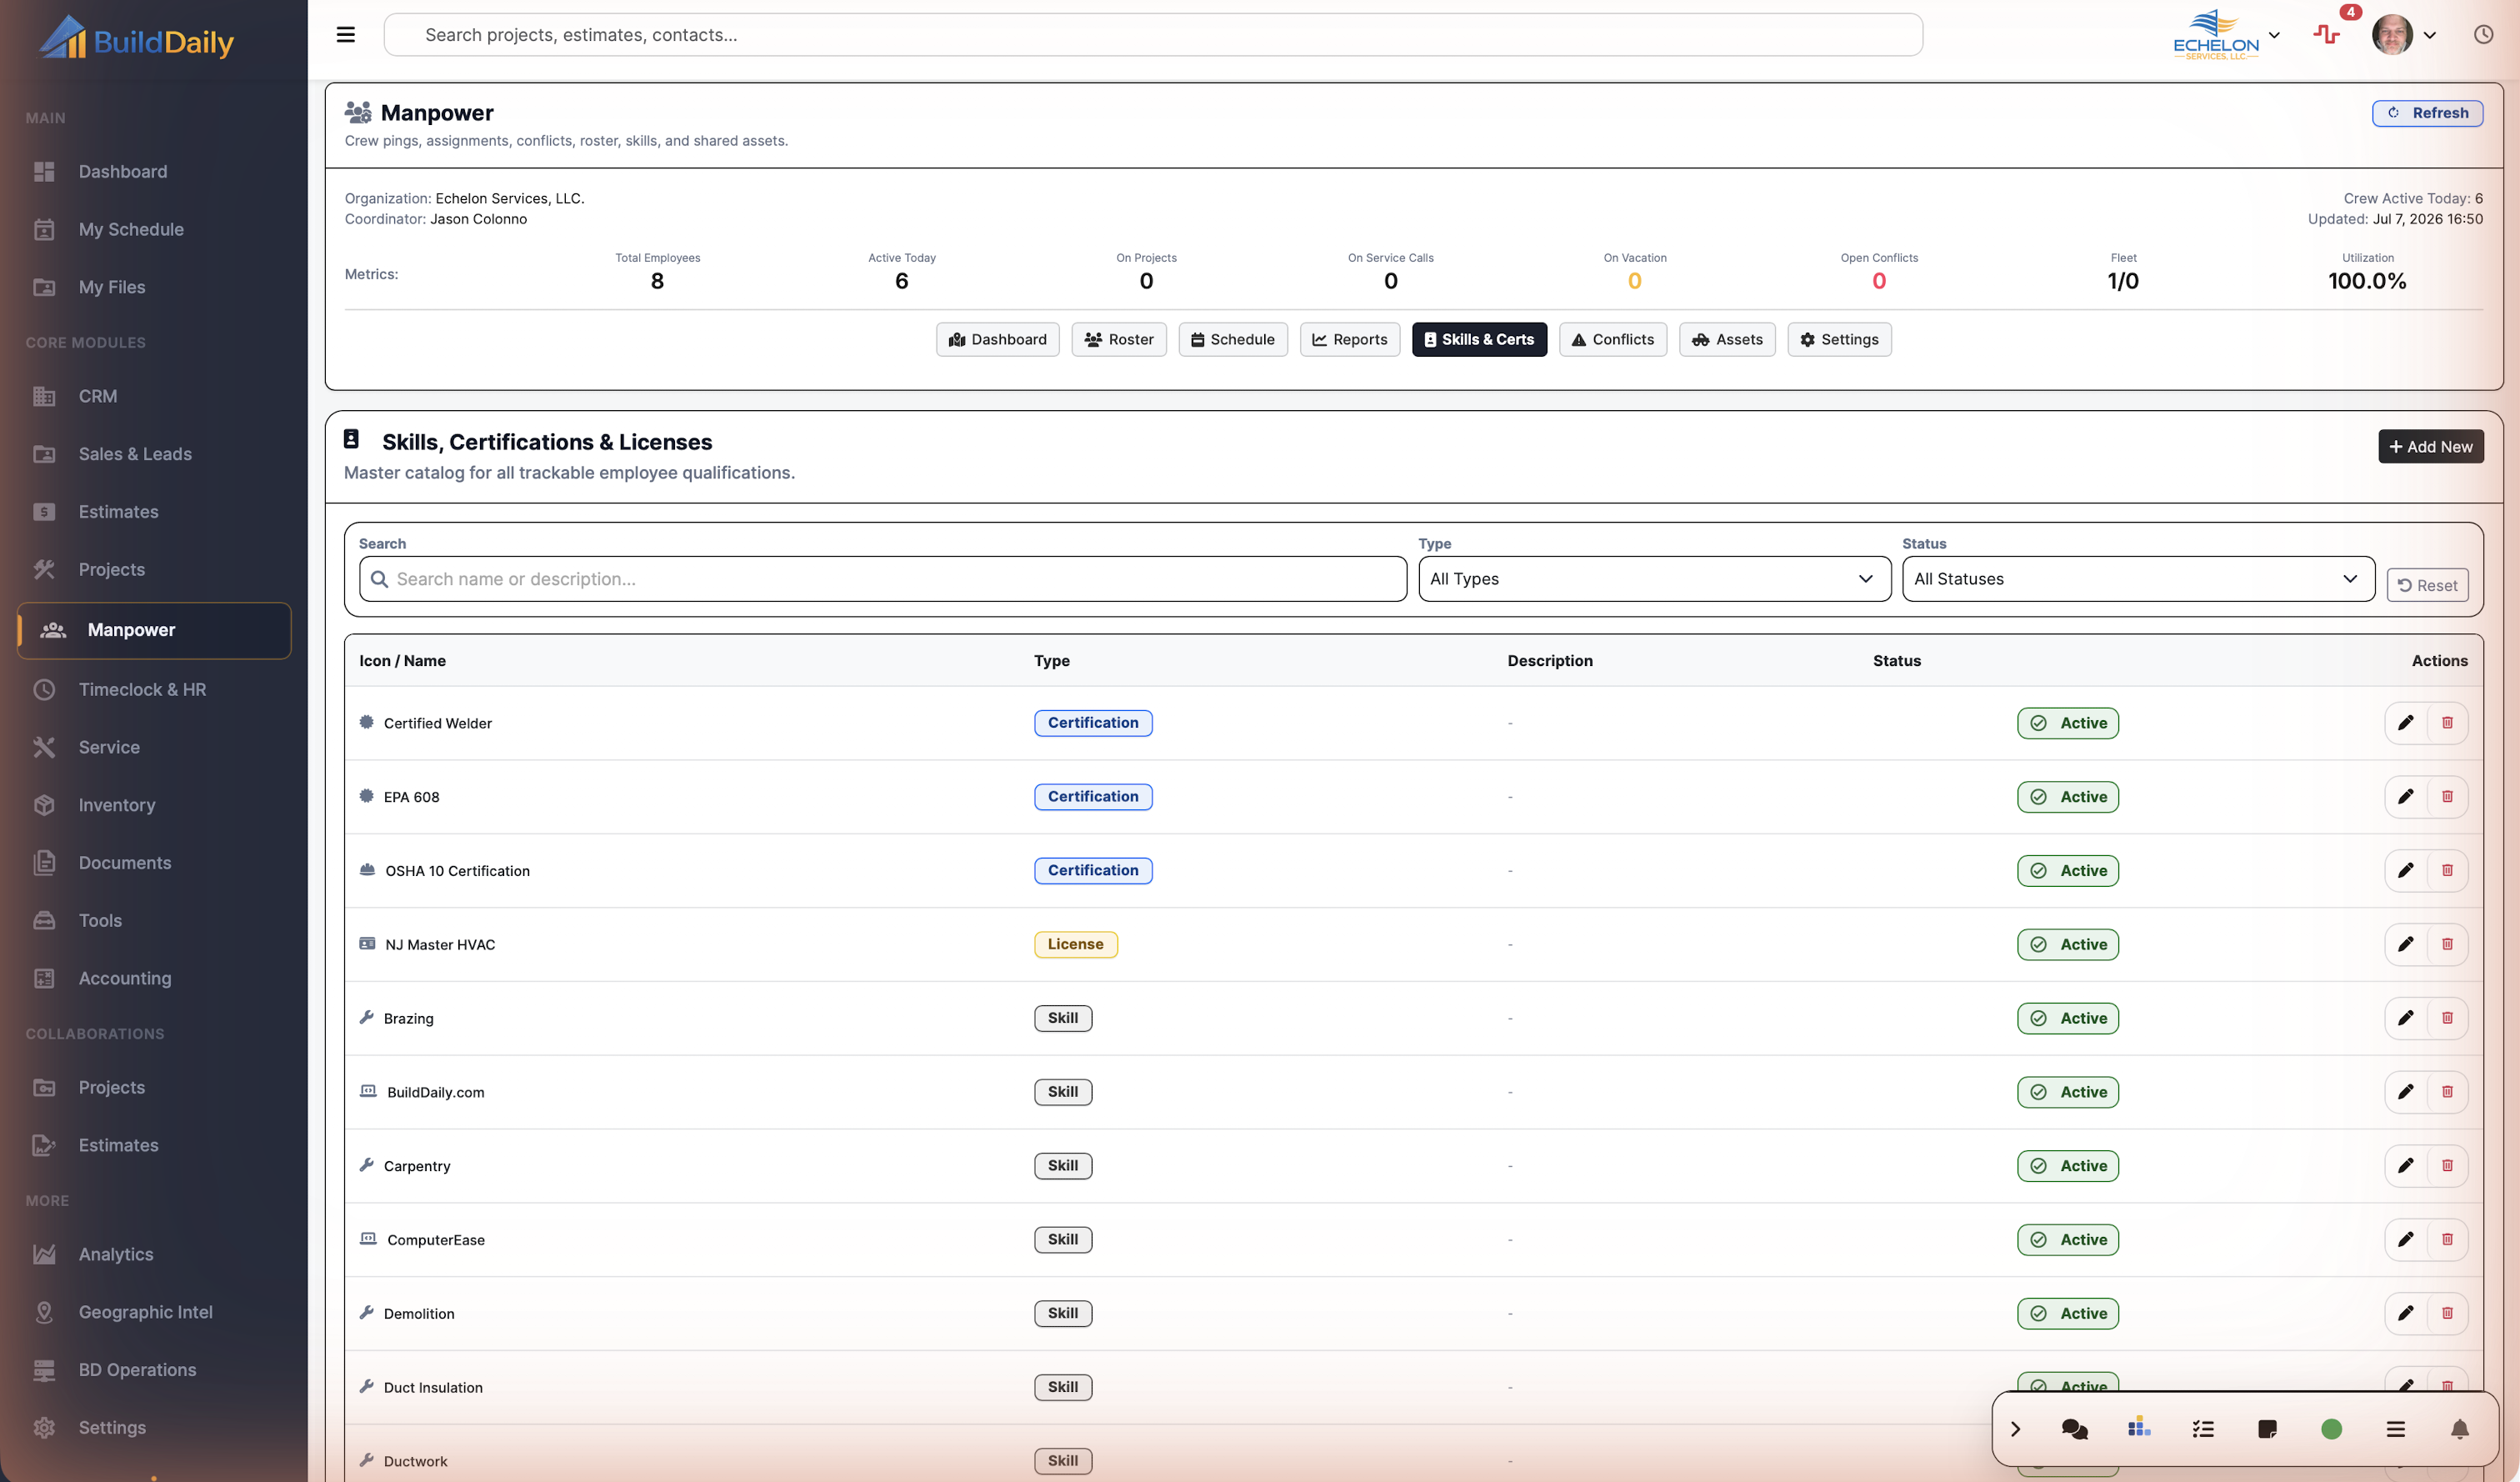Collapse the floating toolbar with the arrow
The height and width of the screenshot is (1482, 2520).
click(2016, 1429)
